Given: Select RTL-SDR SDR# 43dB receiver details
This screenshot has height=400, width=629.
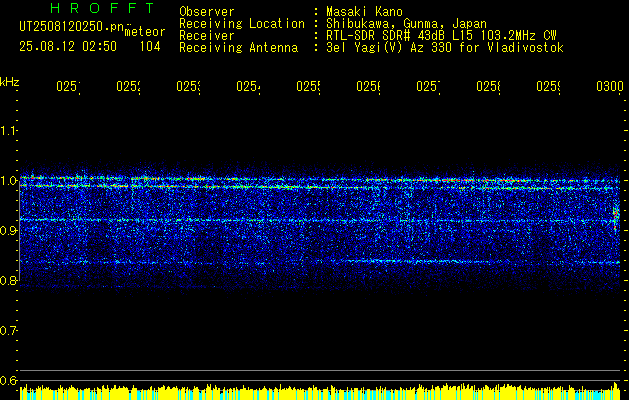Looking at the screenshot, I should 441,36.
